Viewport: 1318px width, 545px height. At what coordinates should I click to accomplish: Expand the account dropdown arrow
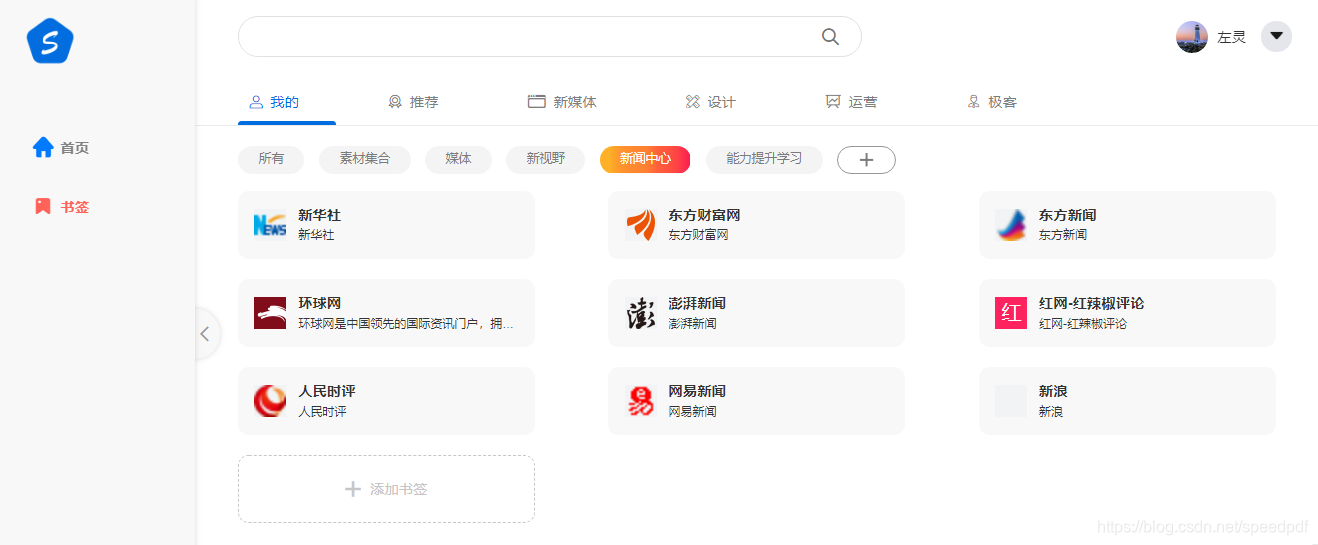pyautogui.click(x=1276, y=37)
